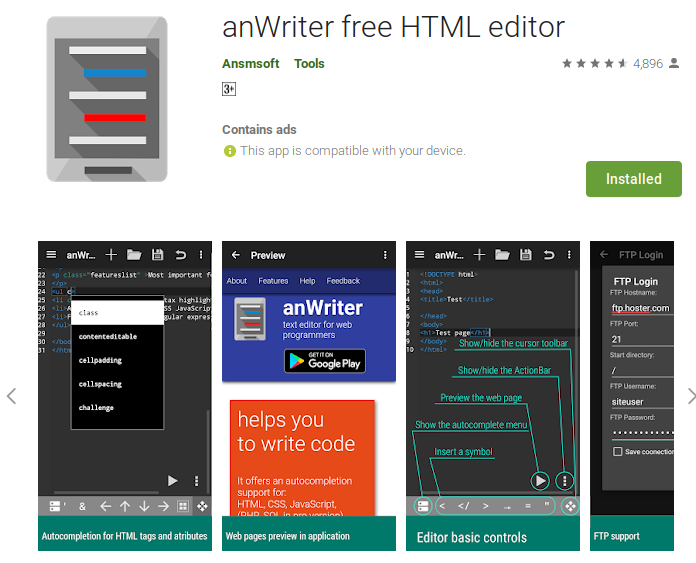Open the Tools category link
The height and width of the screenshot is (563, 696).
coord(309,63)
